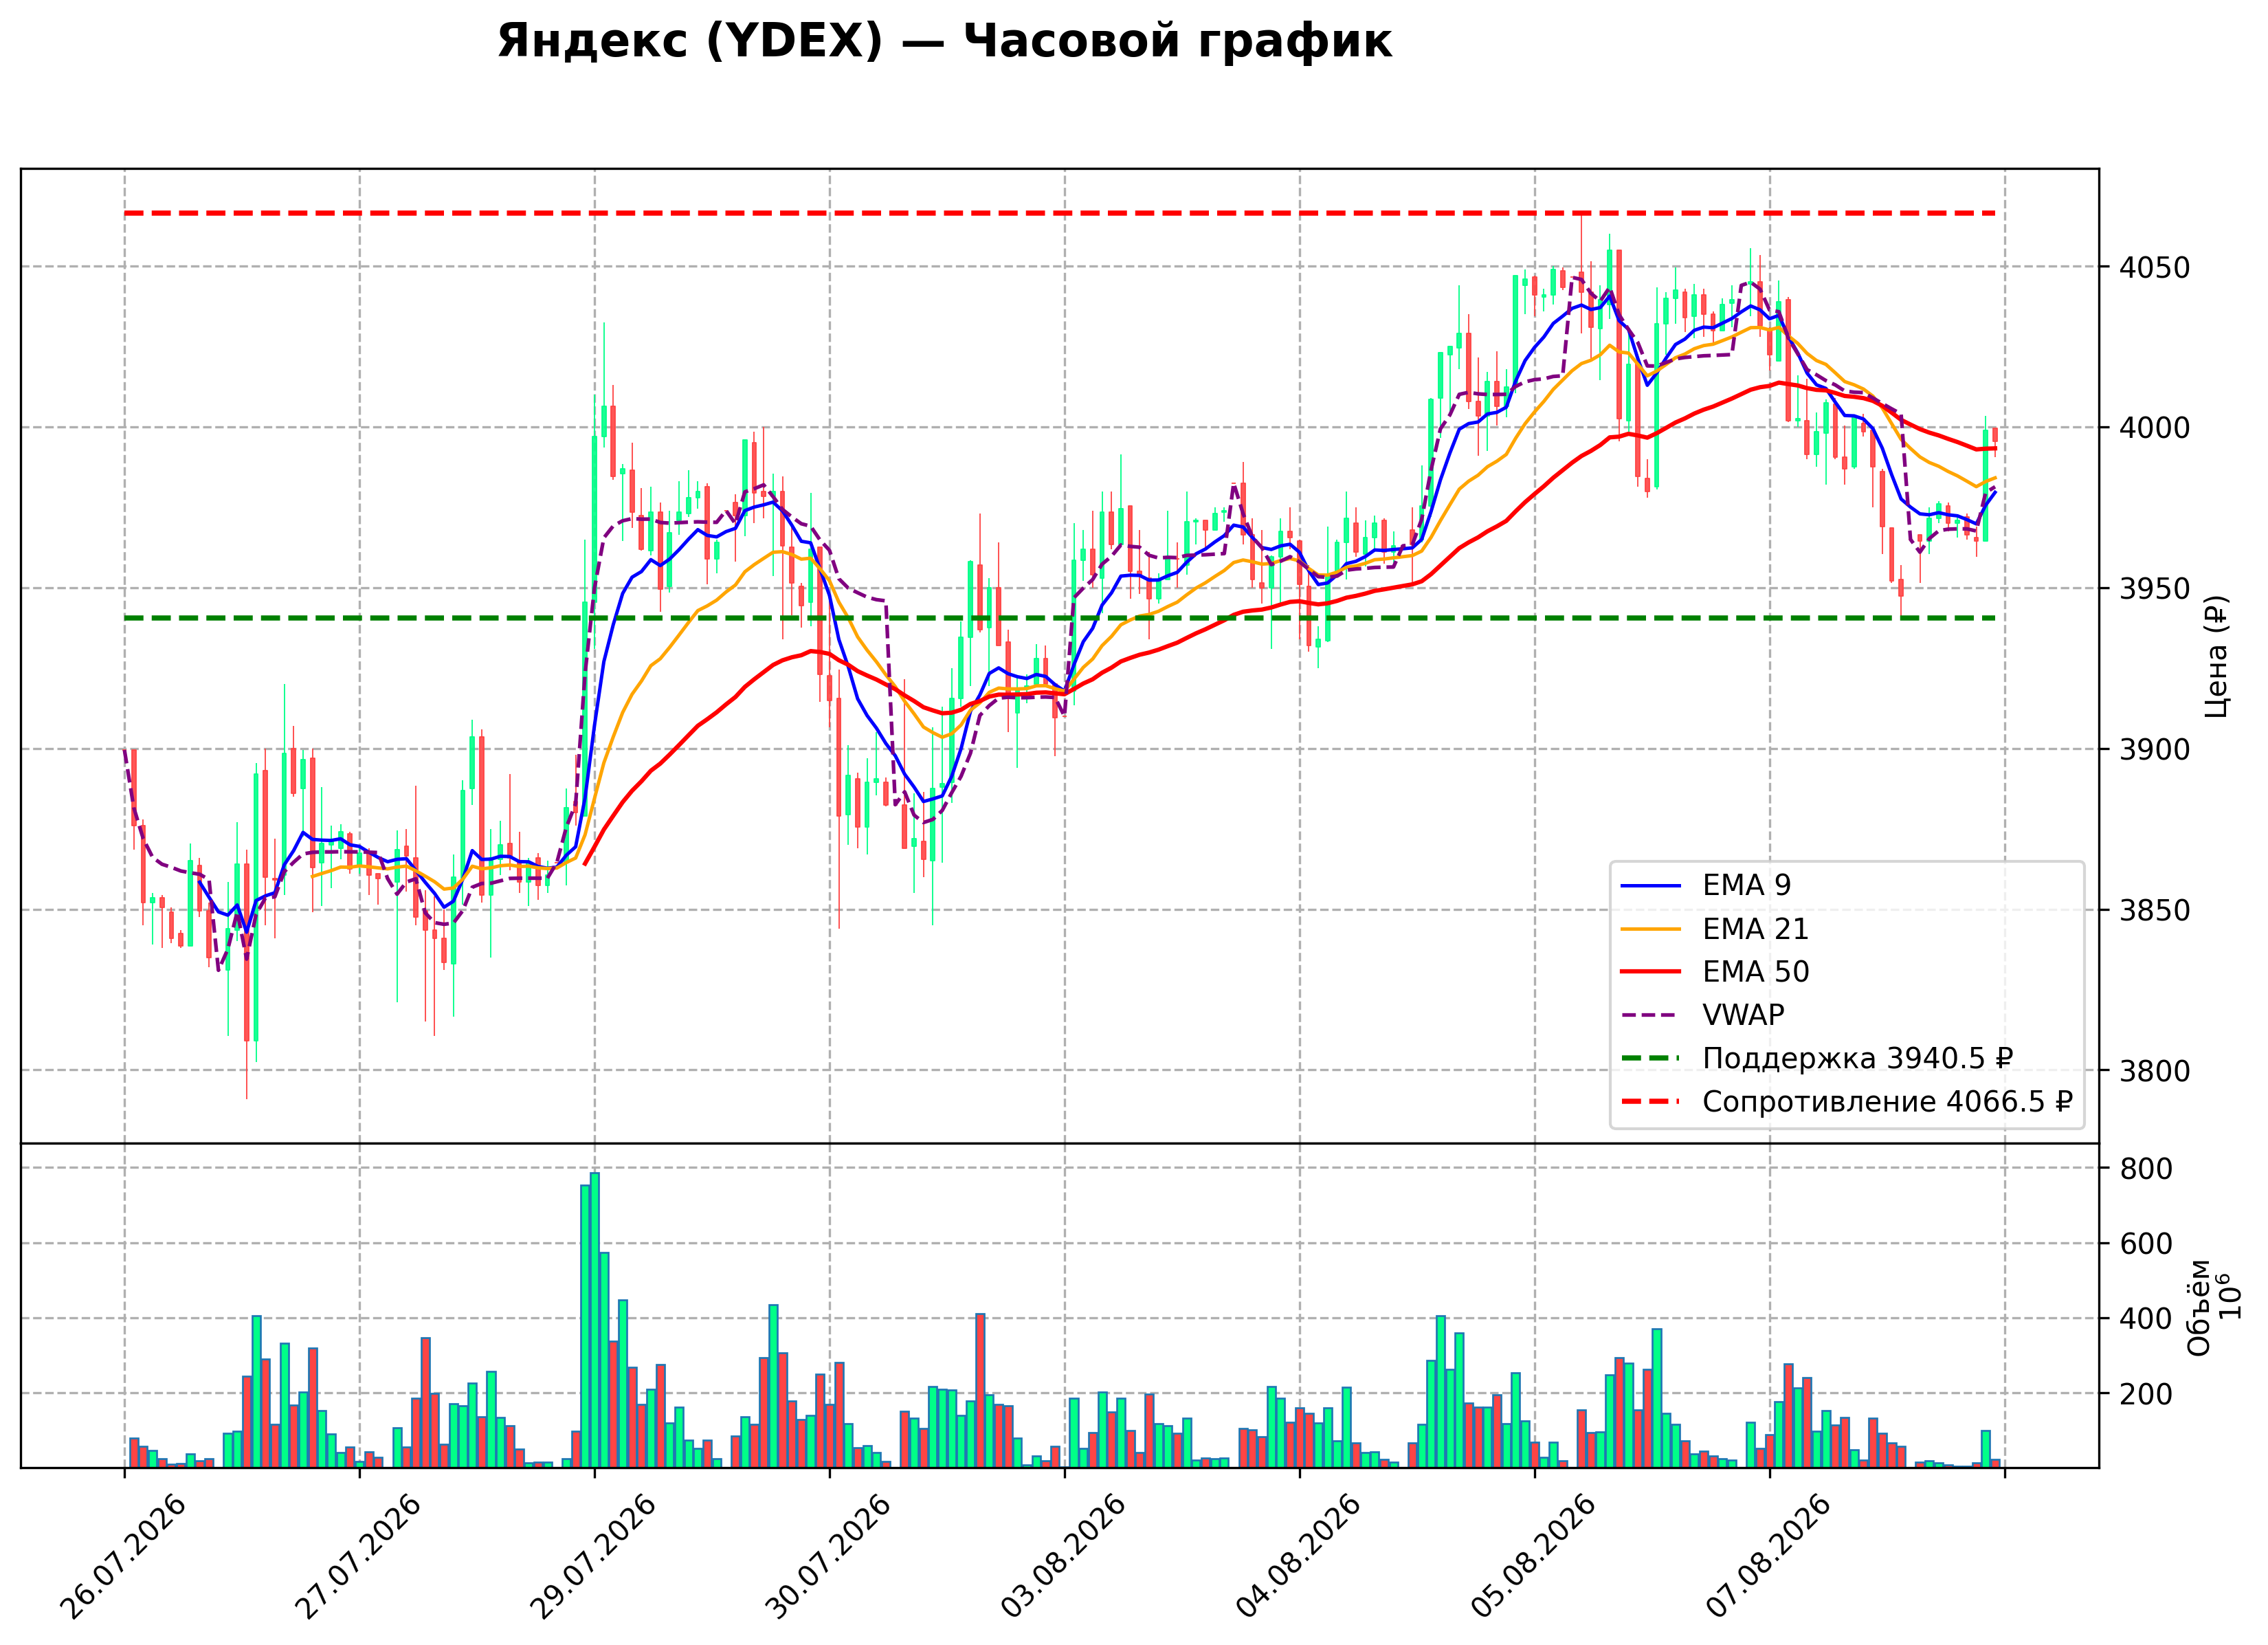2268x1645 pixels.
Task: Click the 30.07.2026 date label
Action: tap(829, 1557)
